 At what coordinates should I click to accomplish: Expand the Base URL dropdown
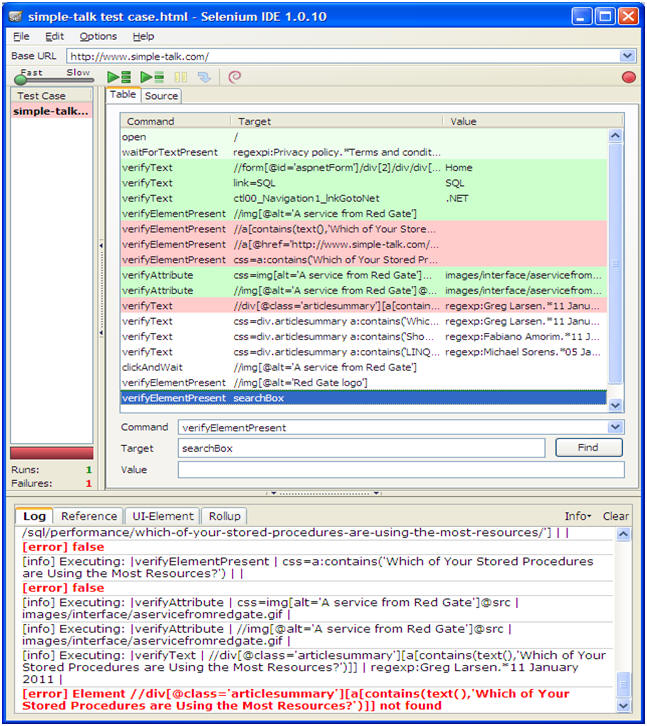627,56
